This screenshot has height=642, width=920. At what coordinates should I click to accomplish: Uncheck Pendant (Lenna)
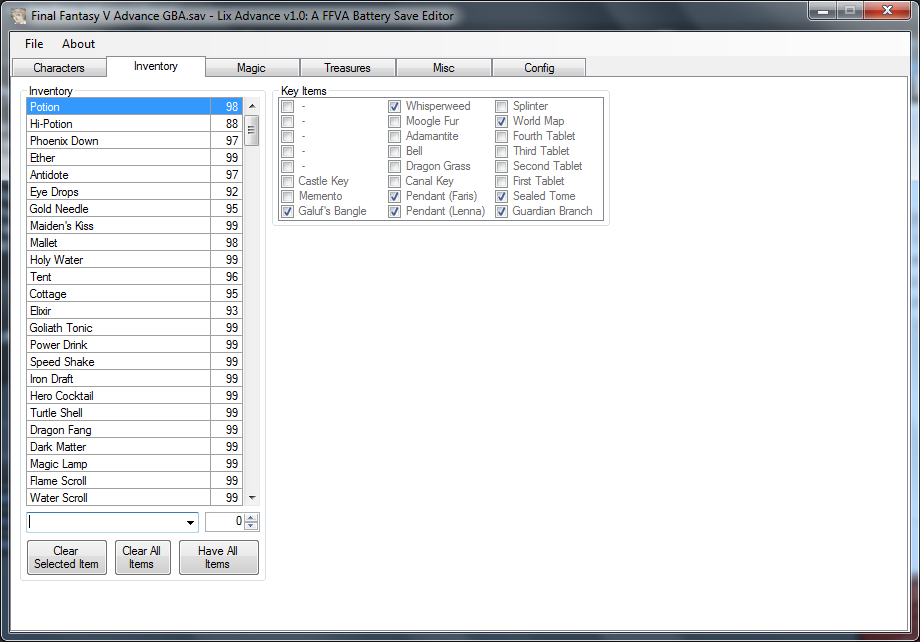click(394, 212)
